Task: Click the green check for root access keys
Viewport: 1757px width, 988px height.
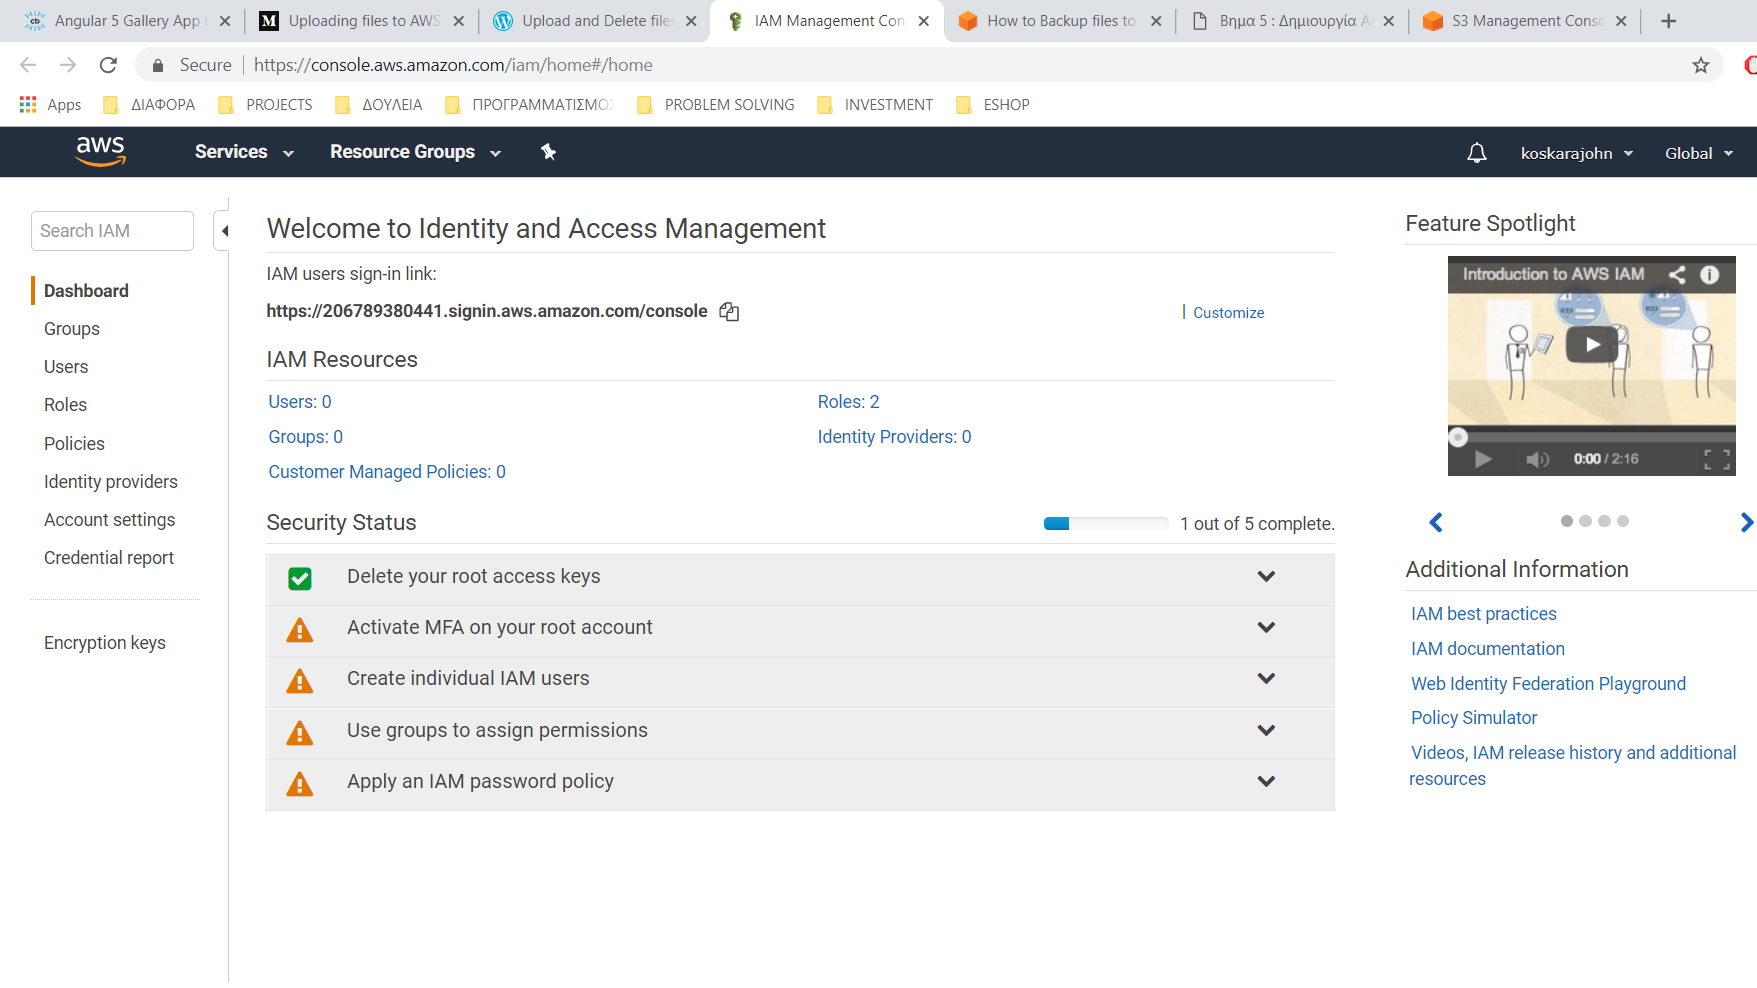Action: click(300, 578)
